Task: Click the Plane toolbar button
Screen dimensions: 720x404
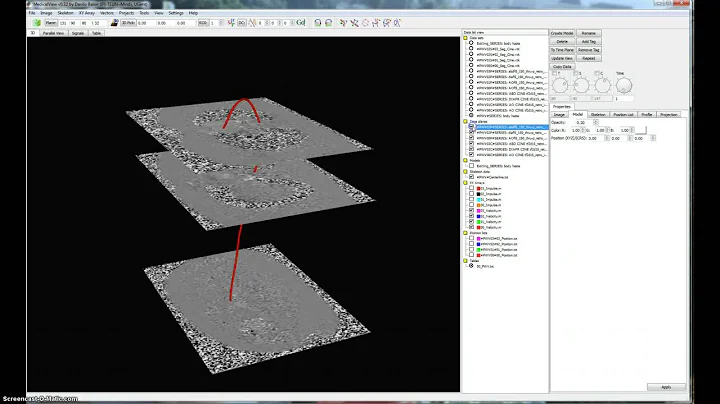Action: [x=51, y=23]
